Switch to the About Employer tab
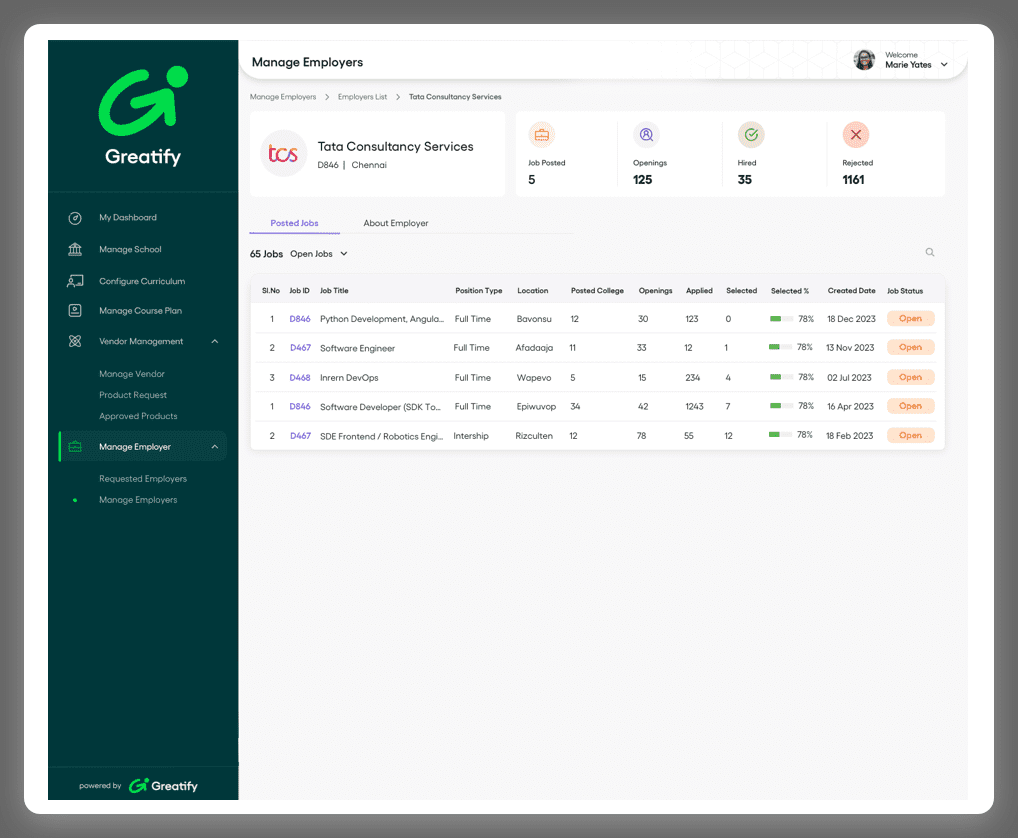This screenshot has height=838, width=1018. coord(395,223)
